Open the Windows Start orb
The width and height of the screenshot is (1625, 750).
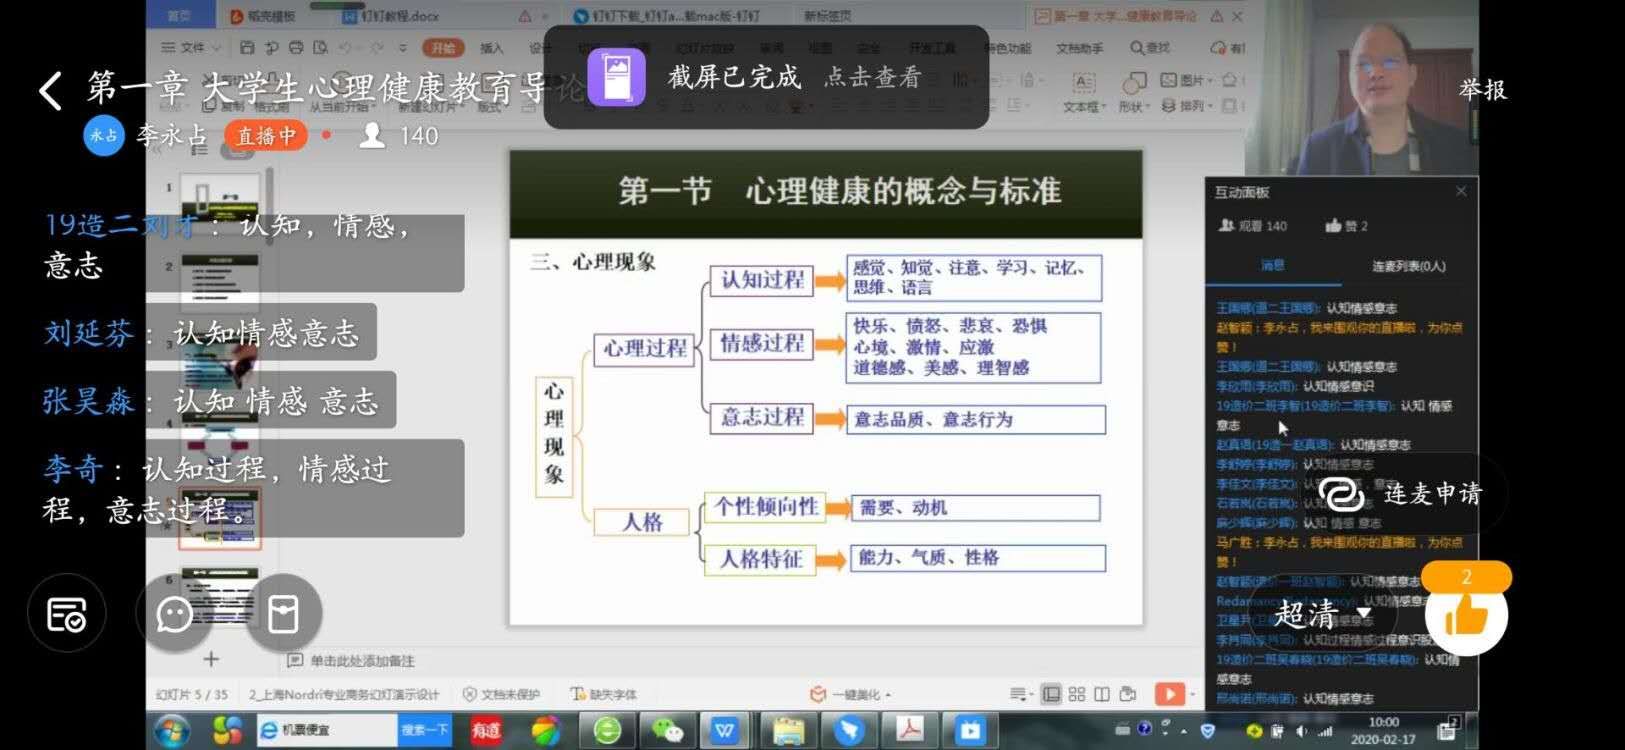[171, 731]
